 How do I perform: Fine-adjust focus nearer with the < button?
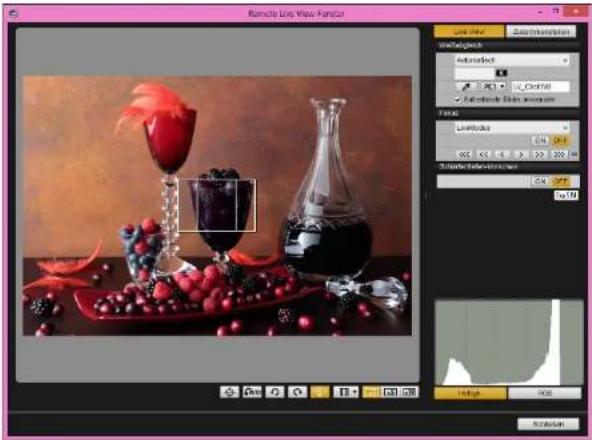tap(502, 154)
